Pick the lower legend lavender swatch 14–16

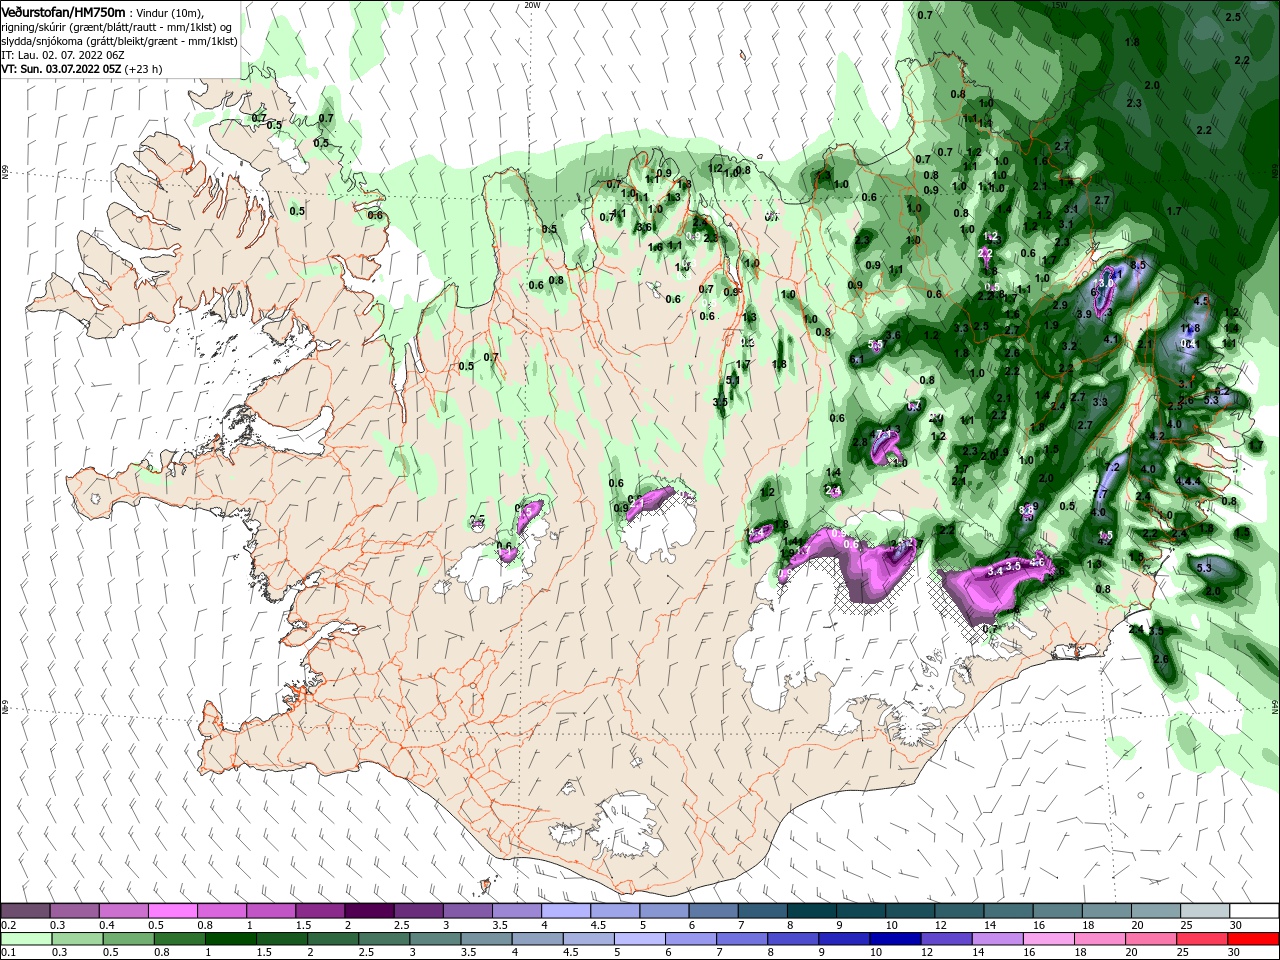[997, 939]
